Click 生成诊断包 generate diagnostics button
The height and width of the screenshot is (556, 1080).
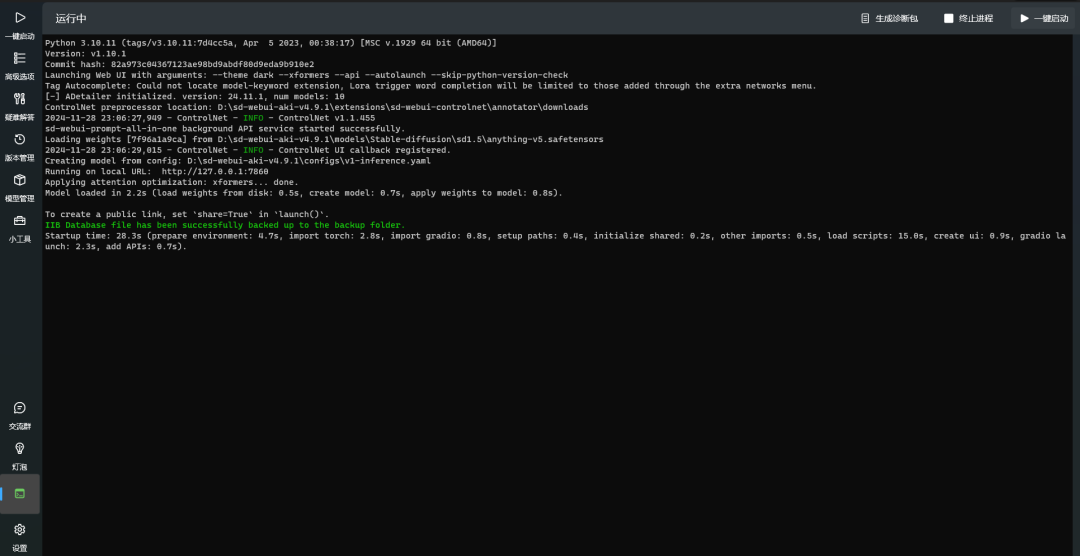[889, 19]
